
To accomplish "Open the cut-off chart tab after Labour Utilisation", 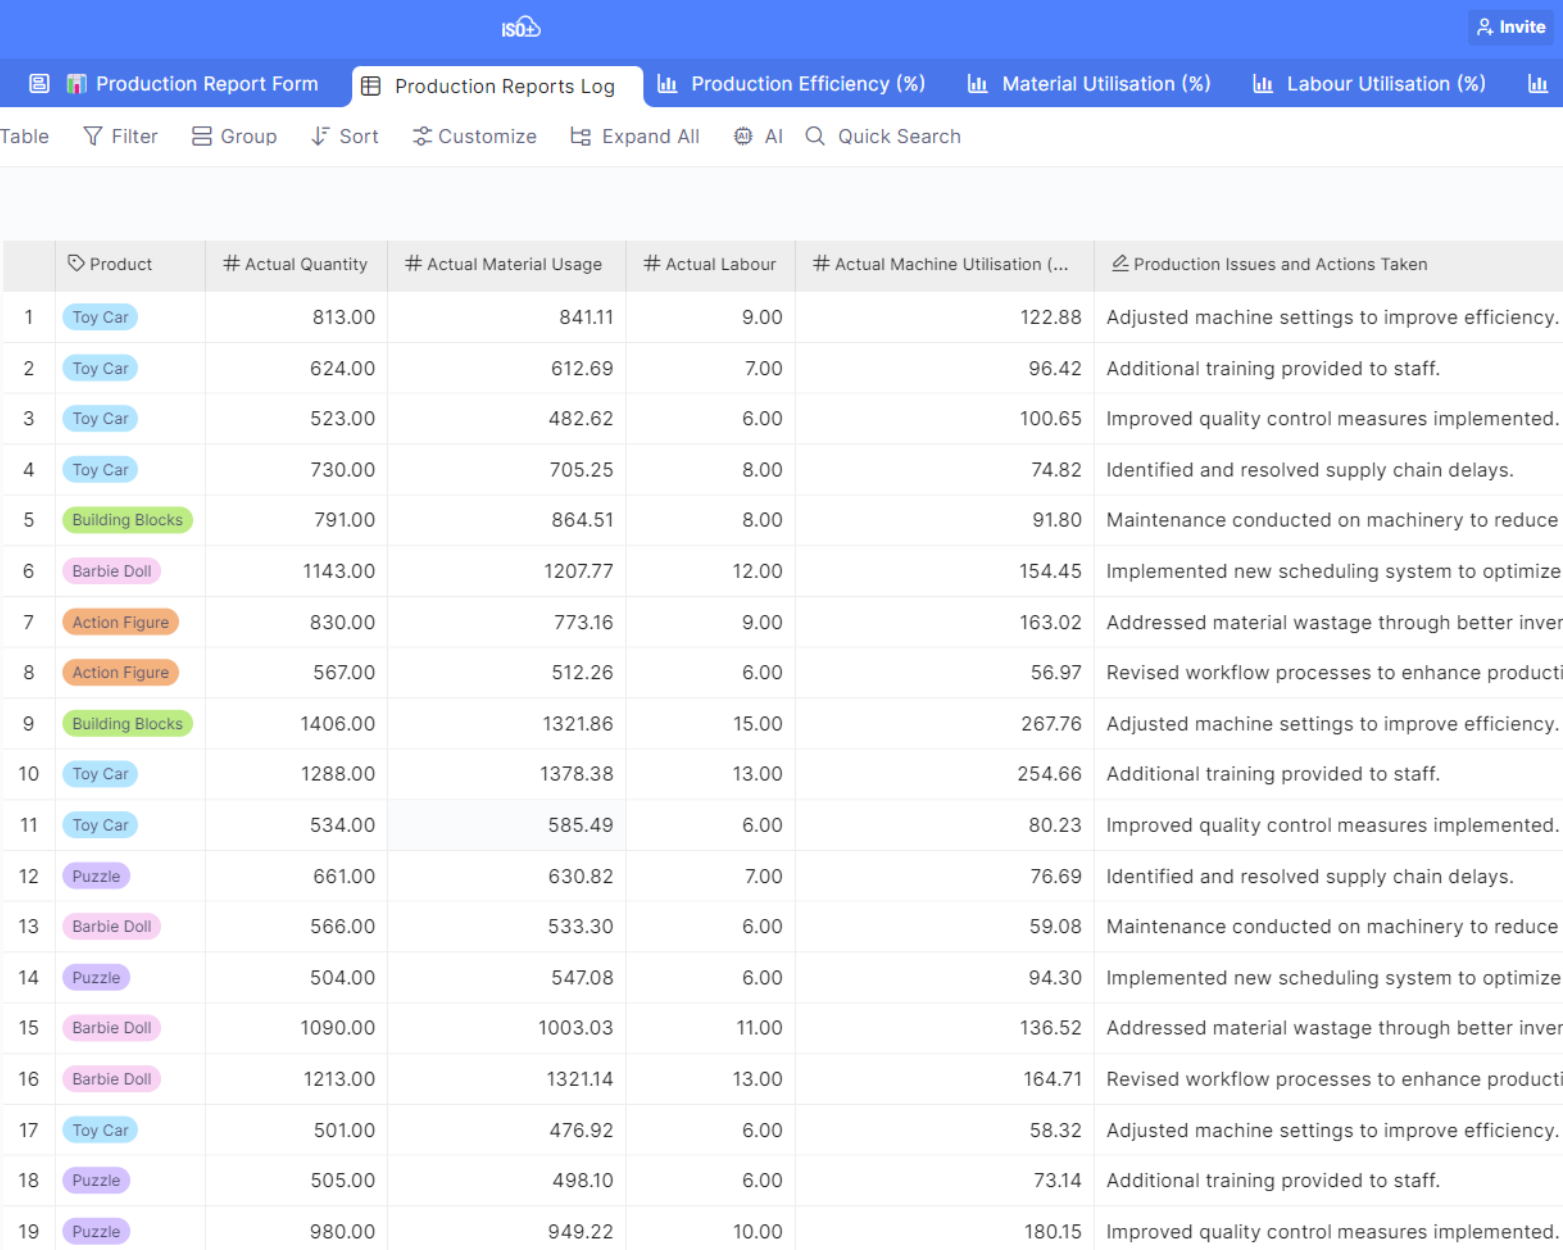I will point(1539,84).
